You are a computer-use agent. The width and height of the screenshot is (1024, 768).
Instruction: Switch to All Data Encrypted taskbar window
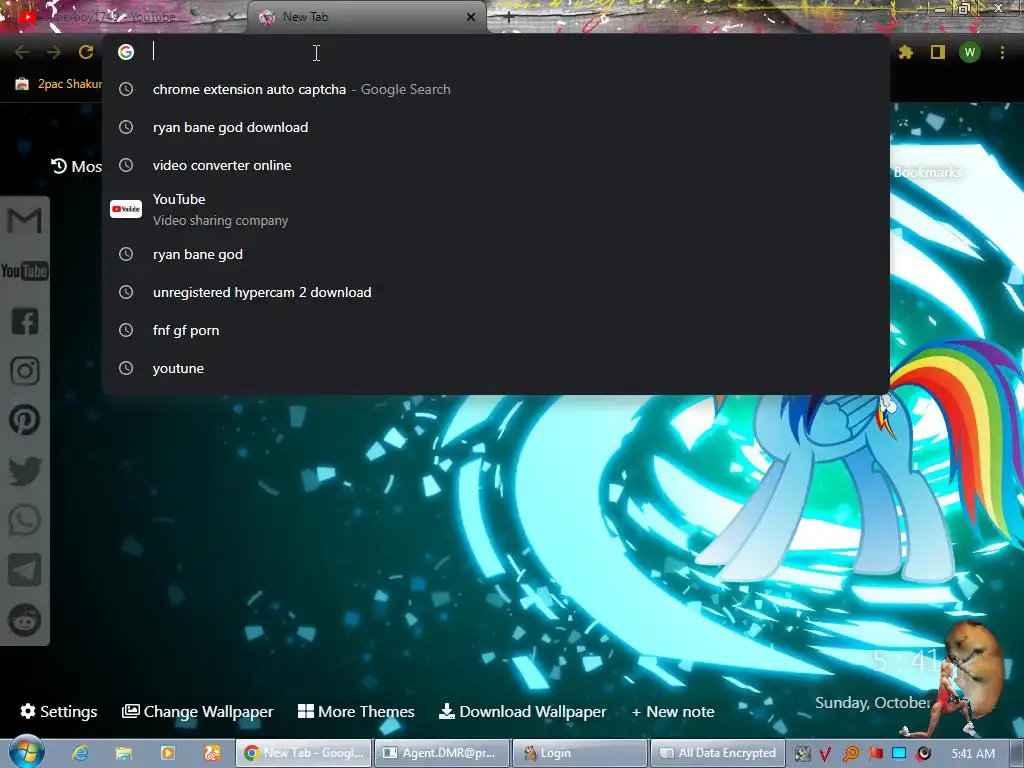coord(718,753)
